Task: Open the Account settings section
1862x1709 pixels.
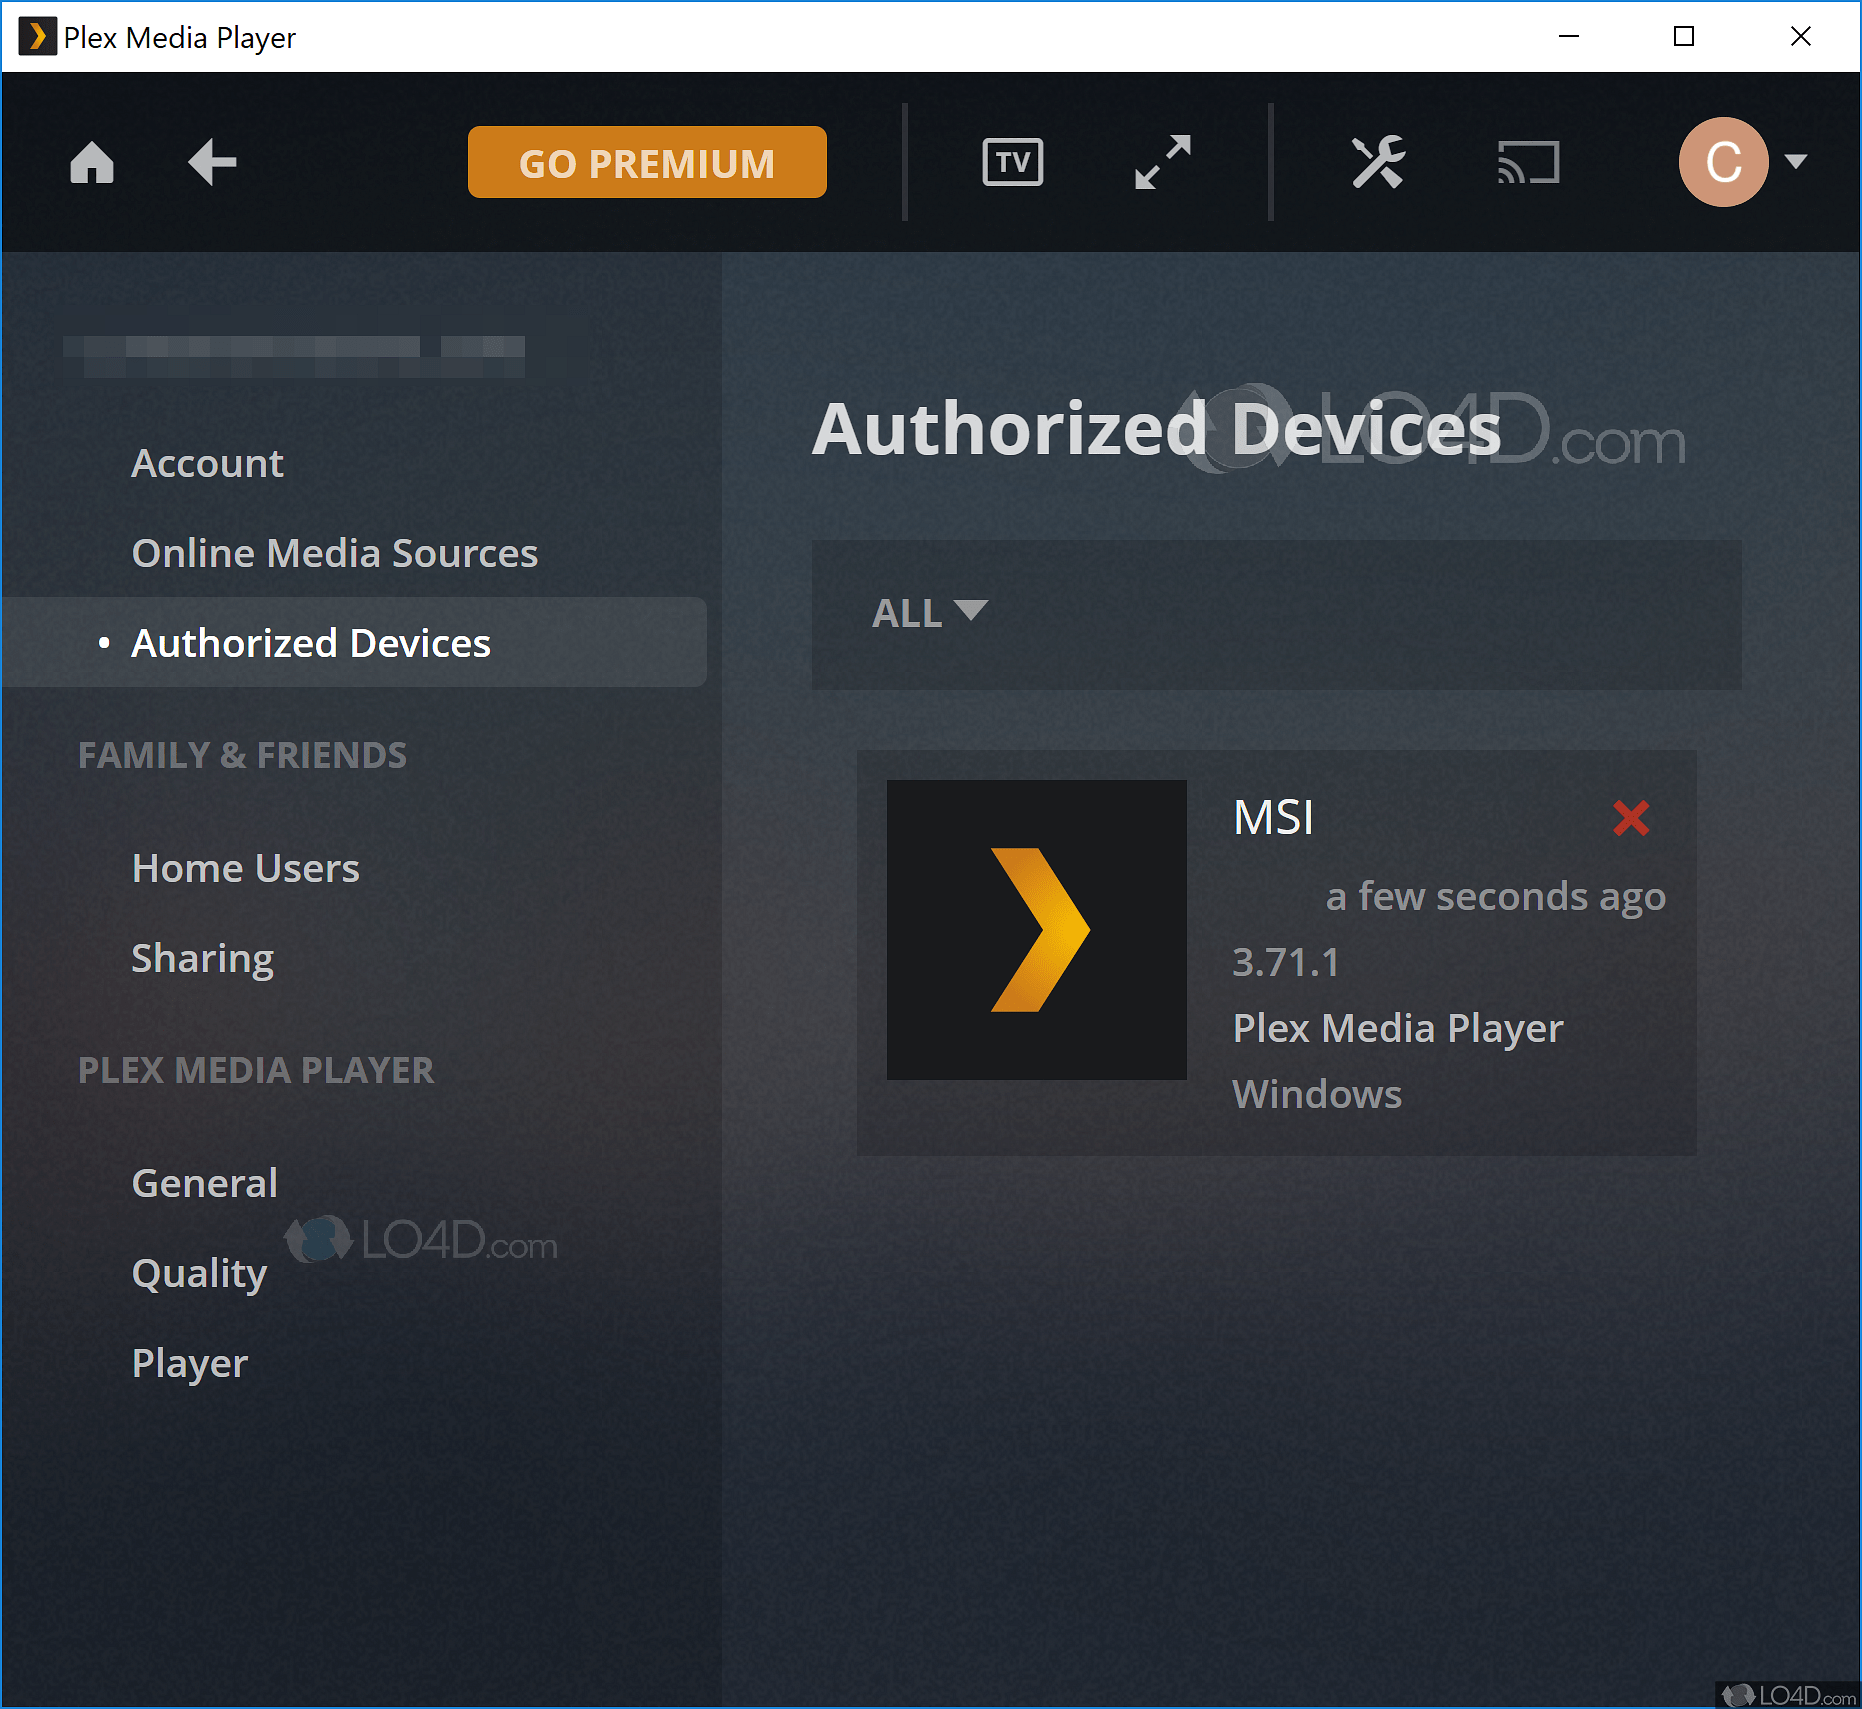Action: (x=208, y=463)
